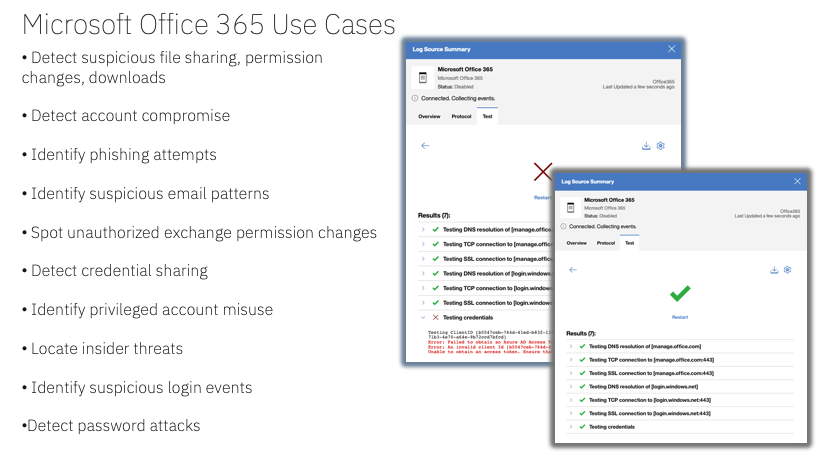Screen dimensions: 818x456
Task: Collapse the Testing credentials row in failed-test window
Action: (x=423, y=317)
